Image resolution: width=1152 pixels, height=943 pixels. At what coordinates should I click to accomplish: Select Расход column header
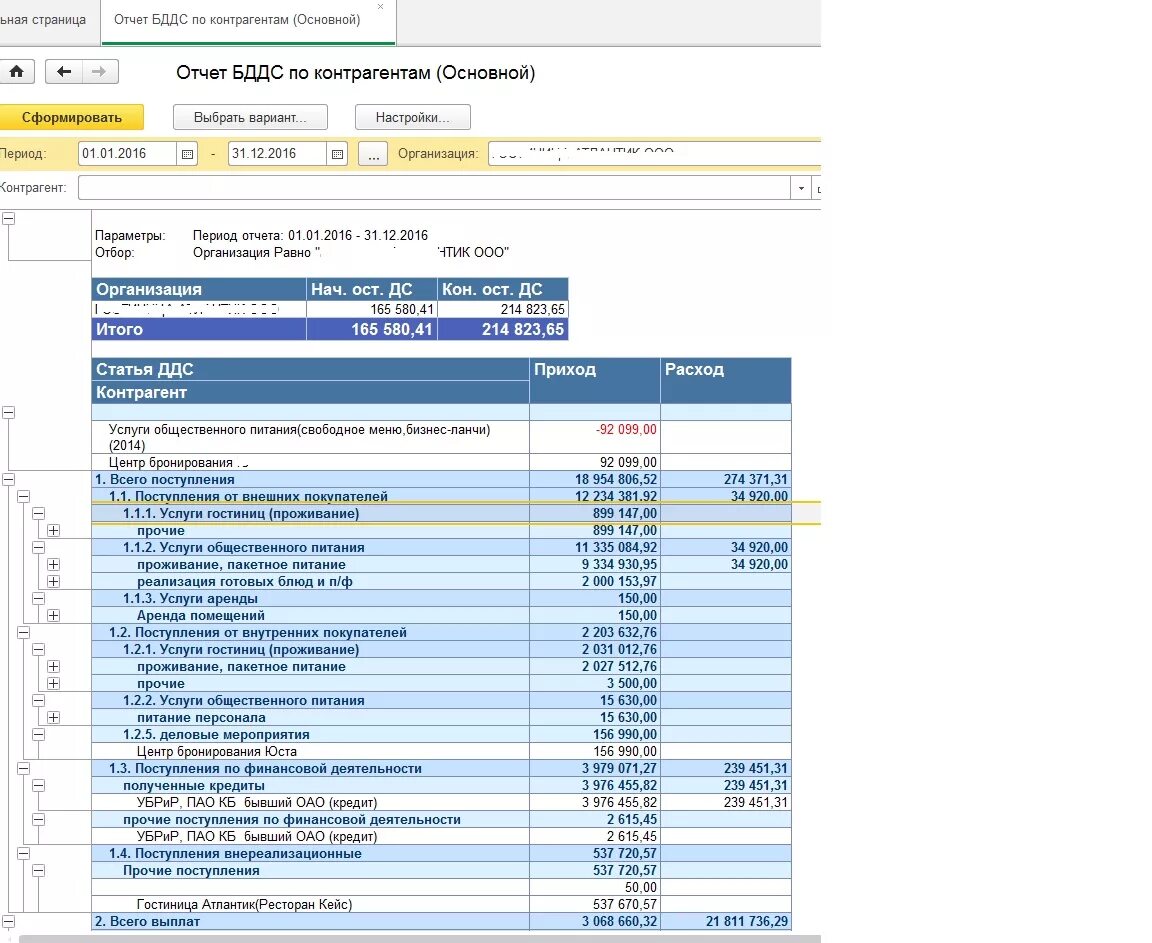click(x=726, y=380)
